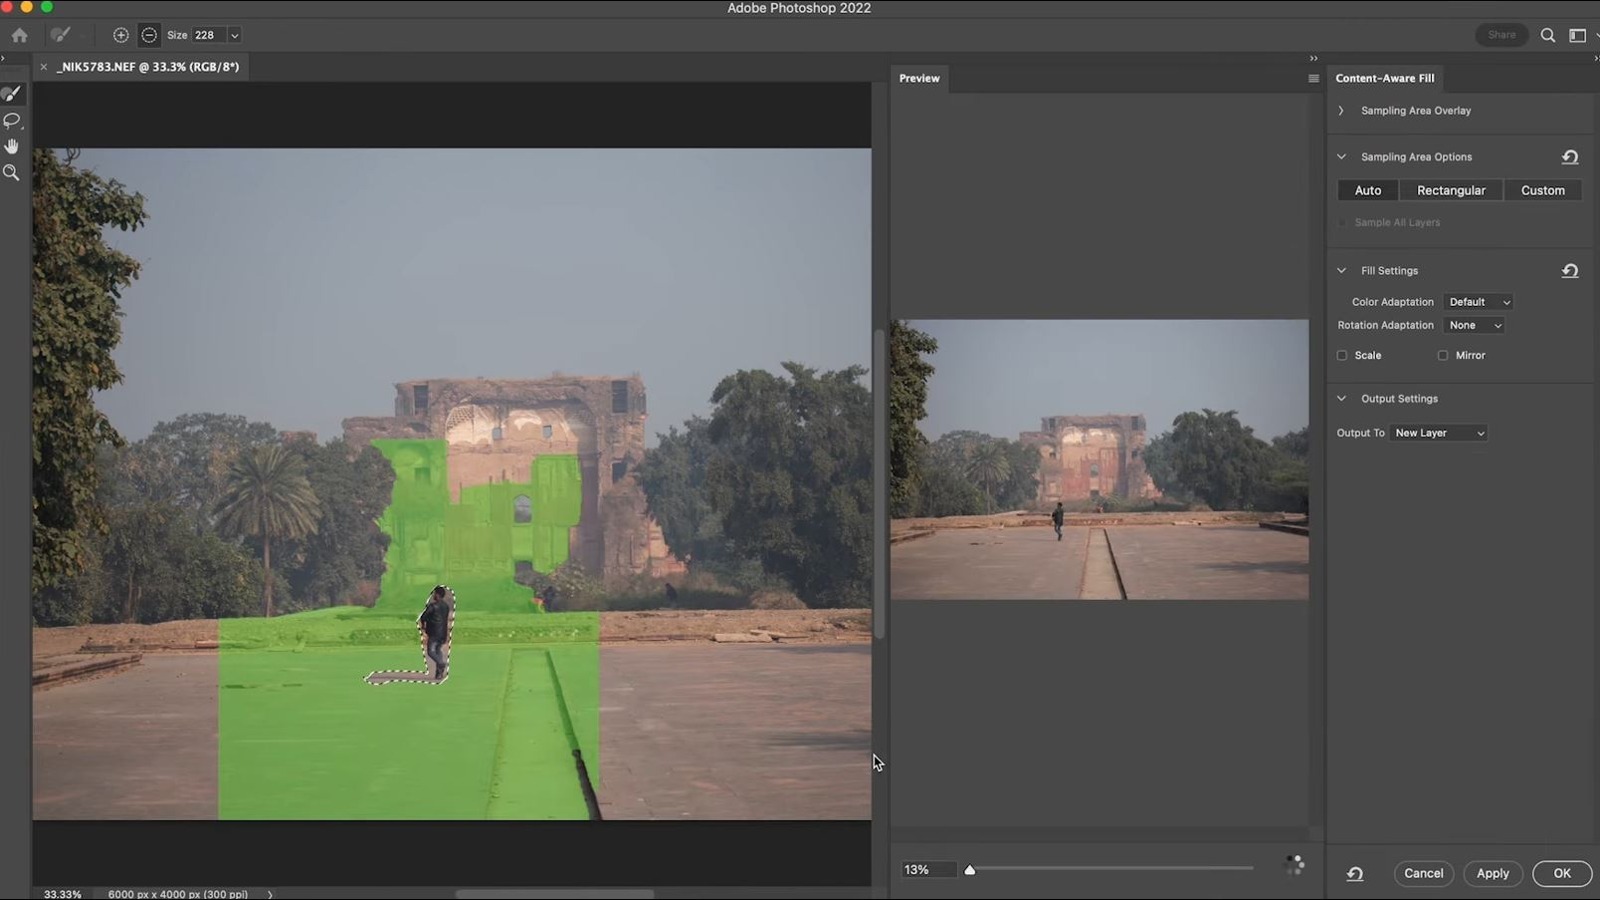The height and width of the screenshot is (900, 1600).
Task: Enable add to sampling area mode
Action: pos(120,34)
